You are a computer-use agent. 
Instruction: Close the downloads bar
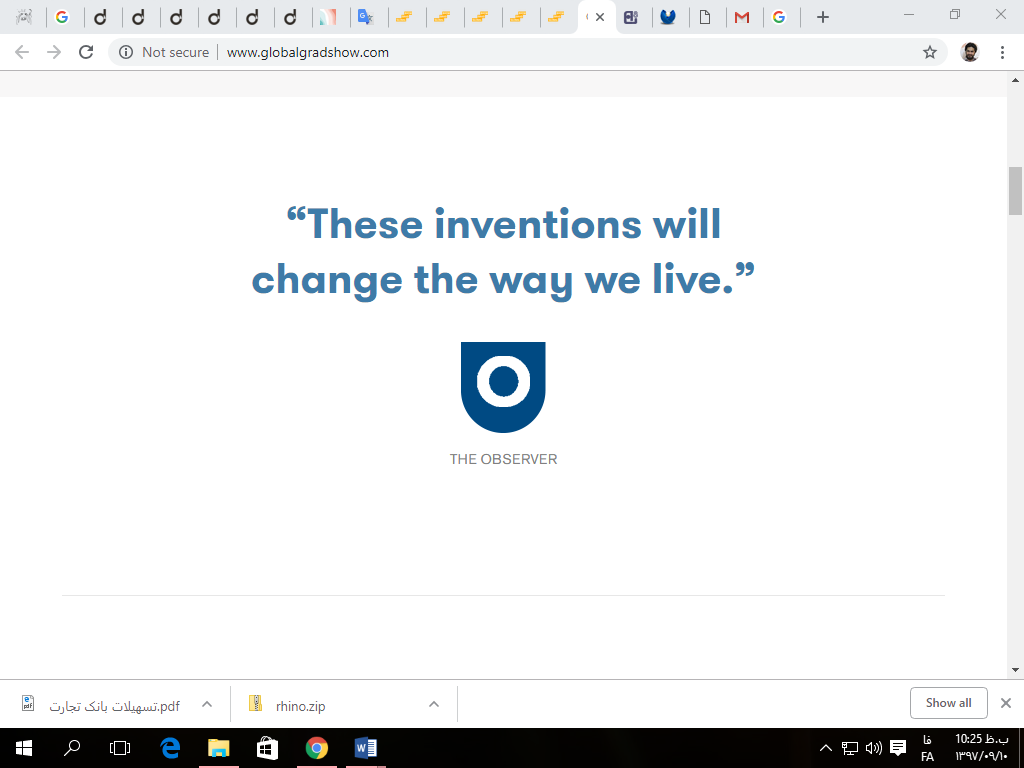(x=1006, y=703)
